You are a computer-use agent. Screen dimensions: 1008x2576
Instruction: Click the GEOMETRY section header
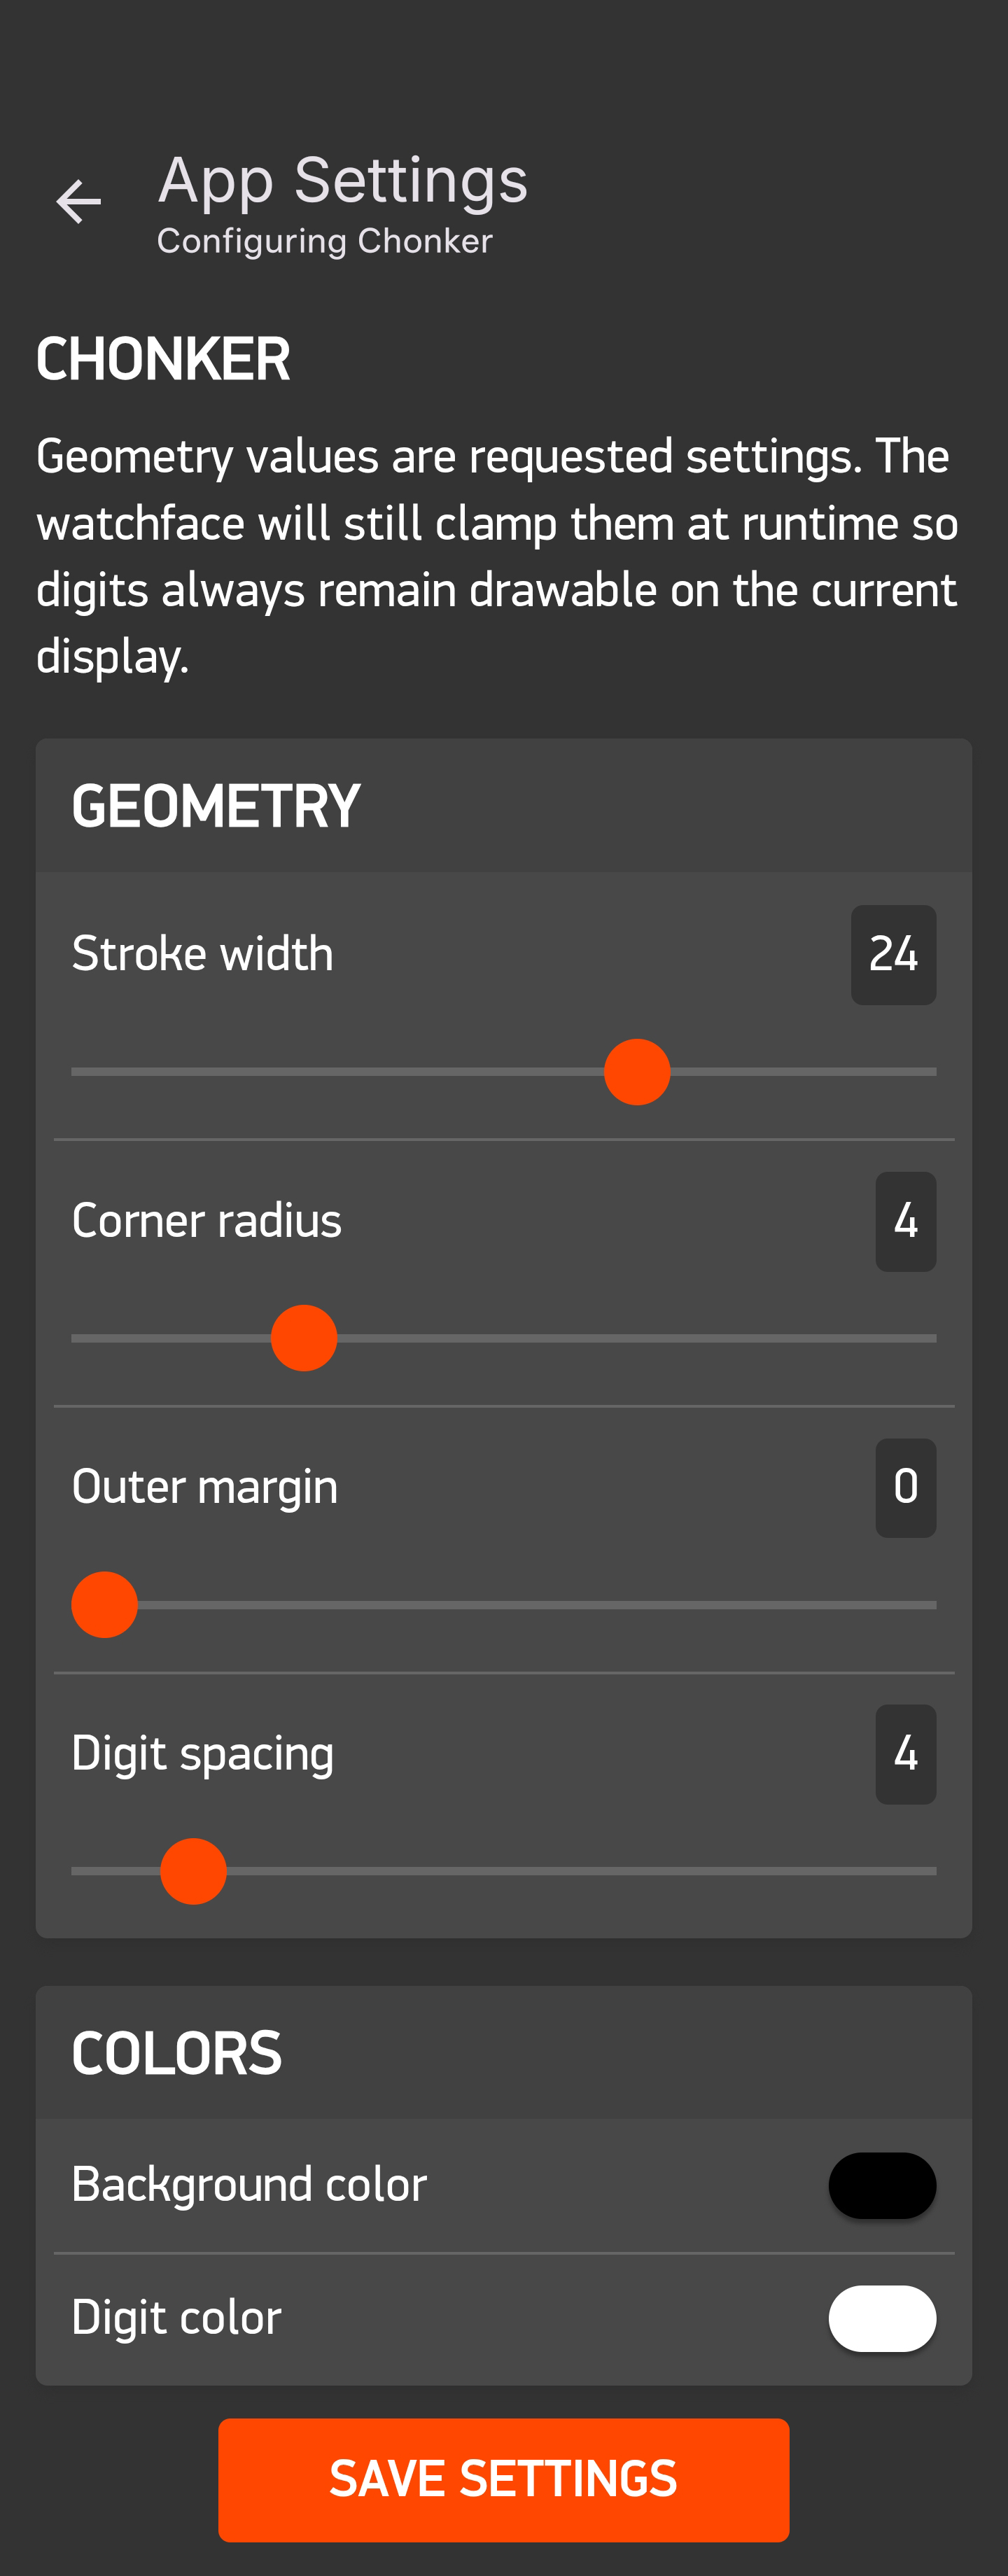216,806
